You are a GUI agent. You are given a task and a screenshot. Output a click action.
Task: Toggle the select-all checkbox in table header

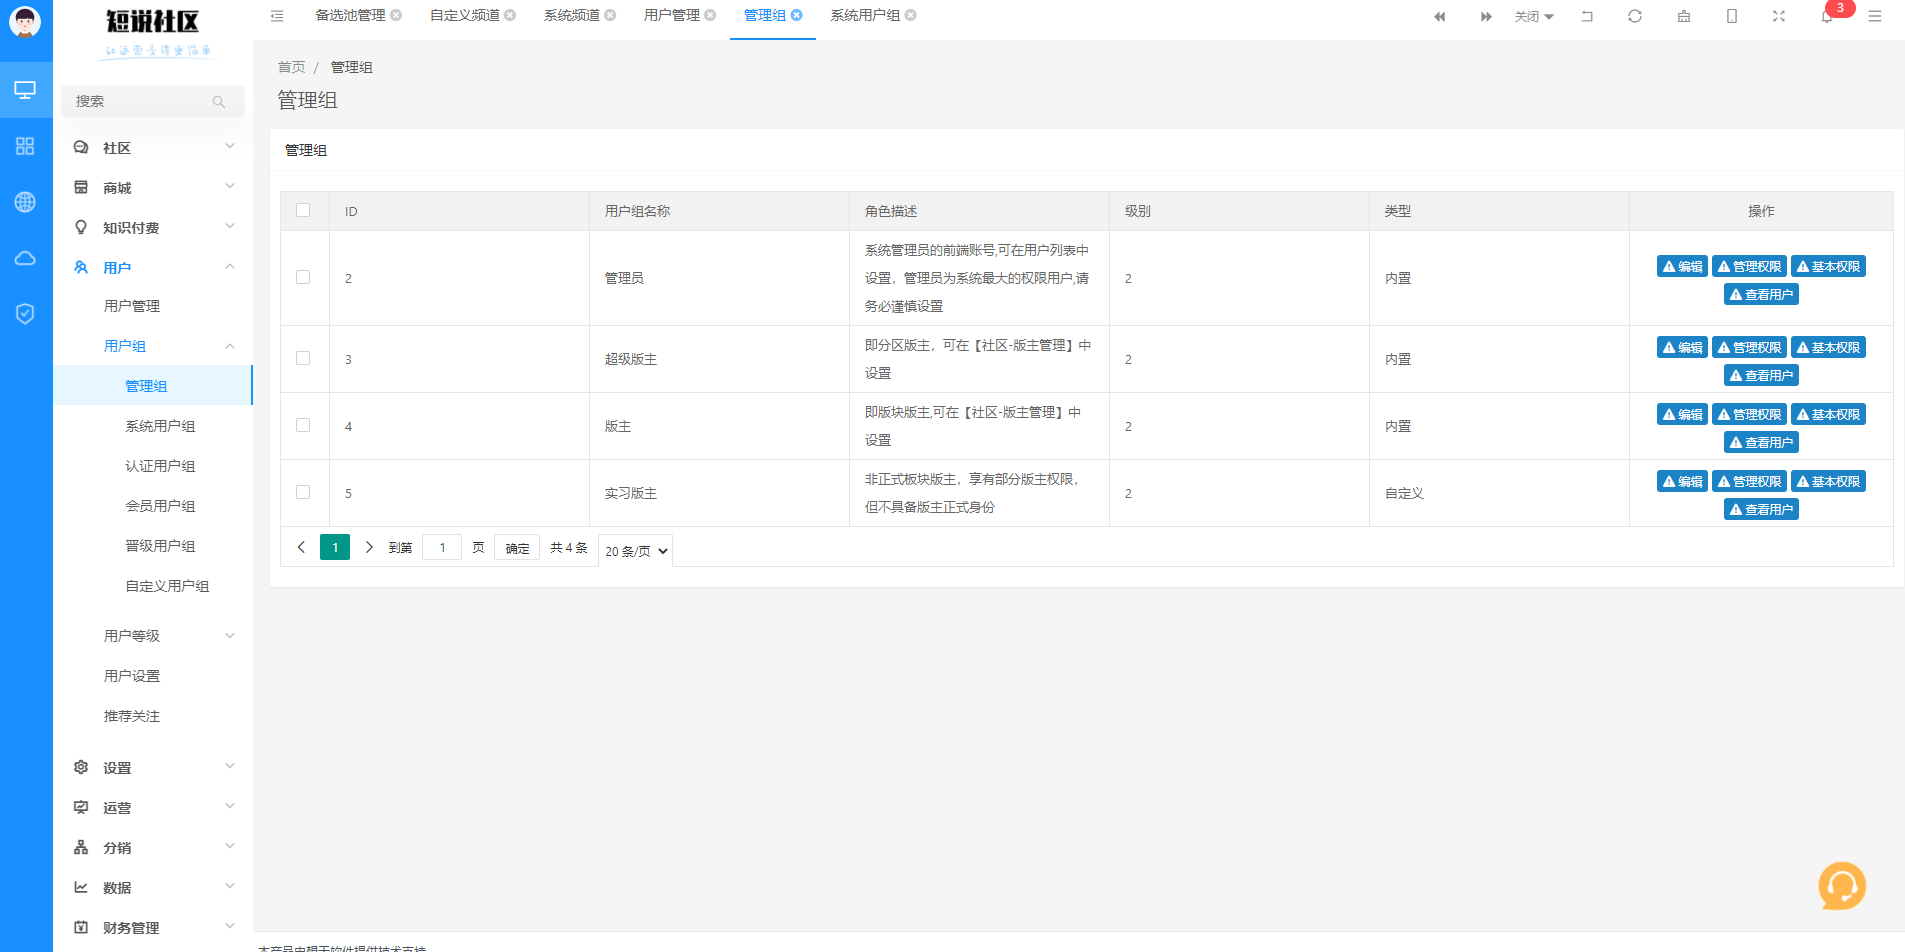303,210
